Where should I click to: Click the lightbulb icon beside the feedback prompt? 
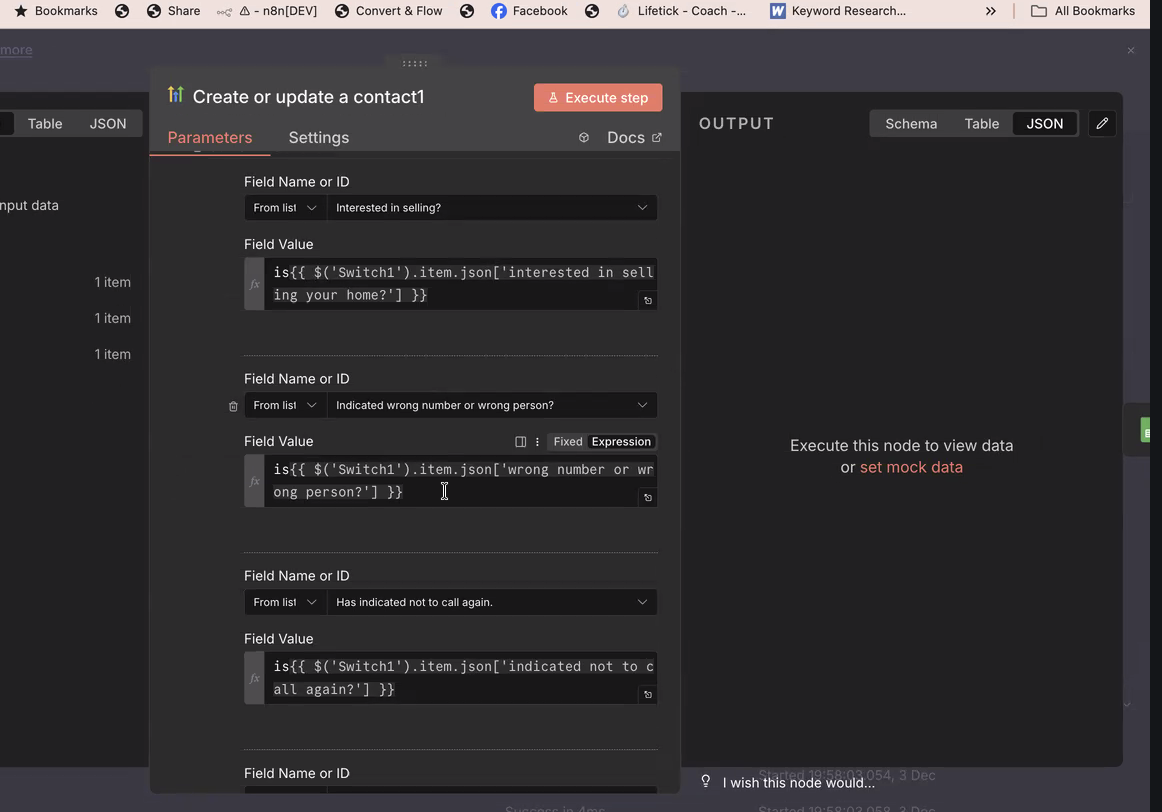[x=705, y=781]
